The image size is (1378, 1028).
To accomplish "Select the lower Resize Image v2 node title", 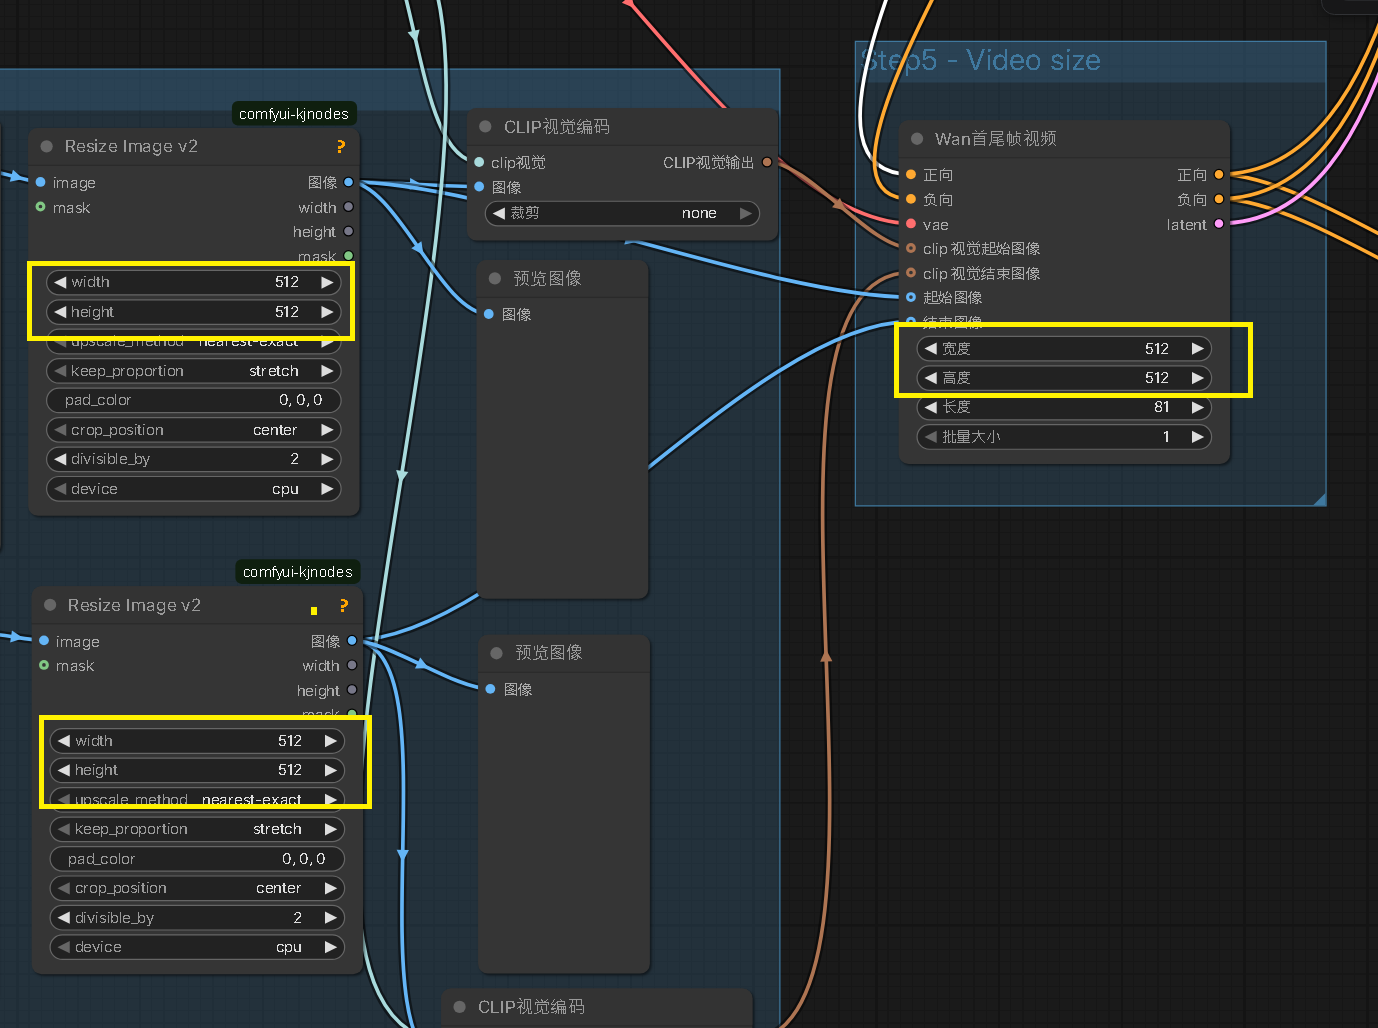I will coord(134,605).
